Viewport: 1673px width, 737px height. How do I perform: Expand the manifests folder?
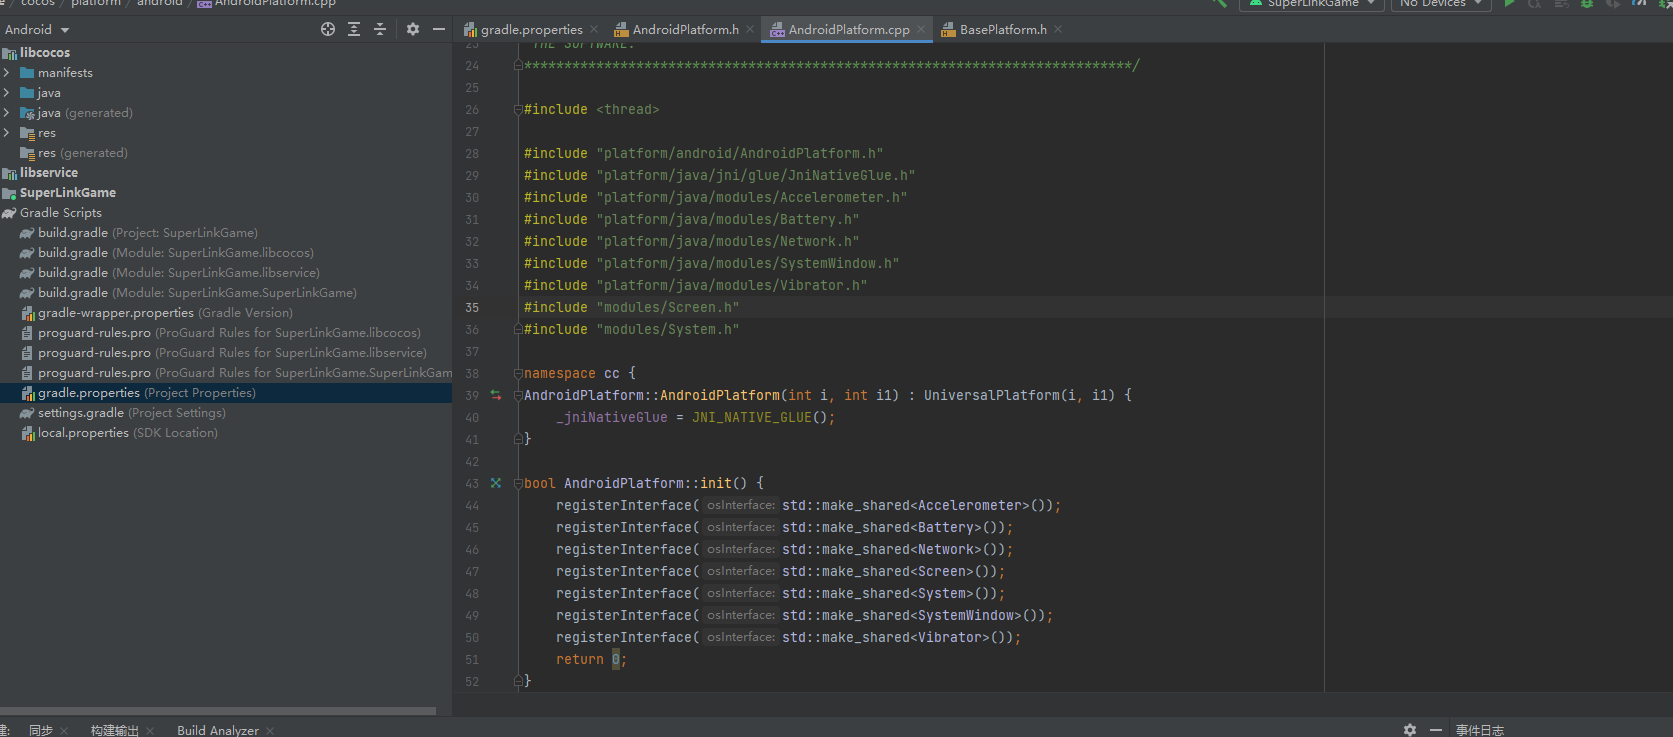tap(7, 73)
